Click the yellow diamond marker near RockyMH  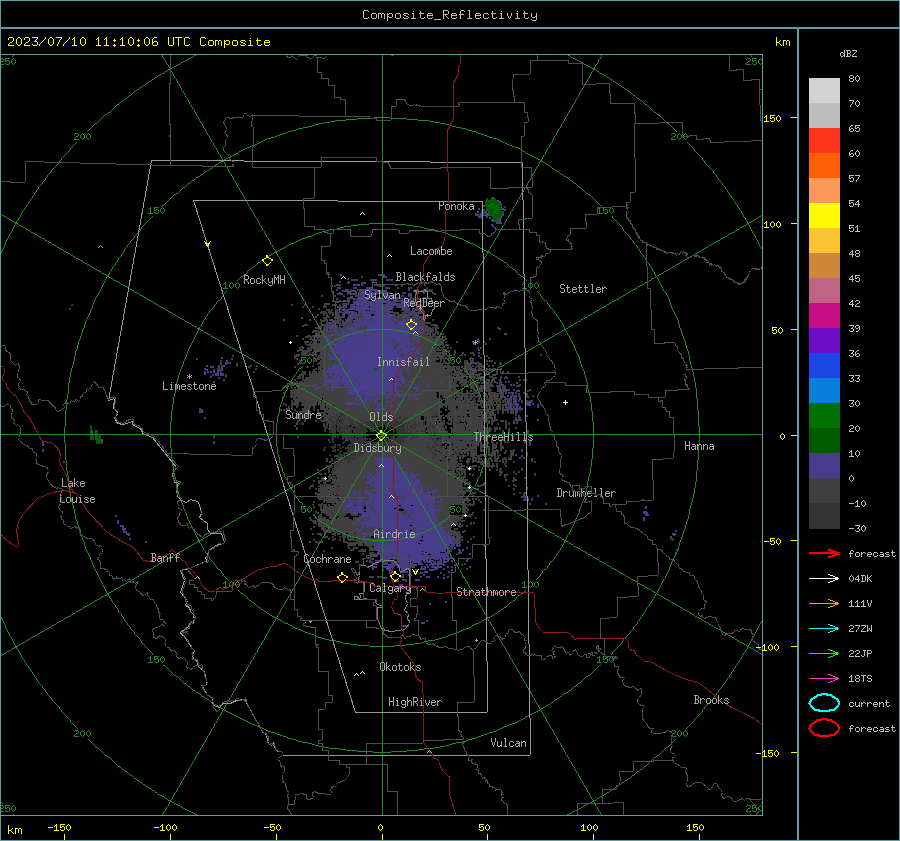[x=267, y=261]
